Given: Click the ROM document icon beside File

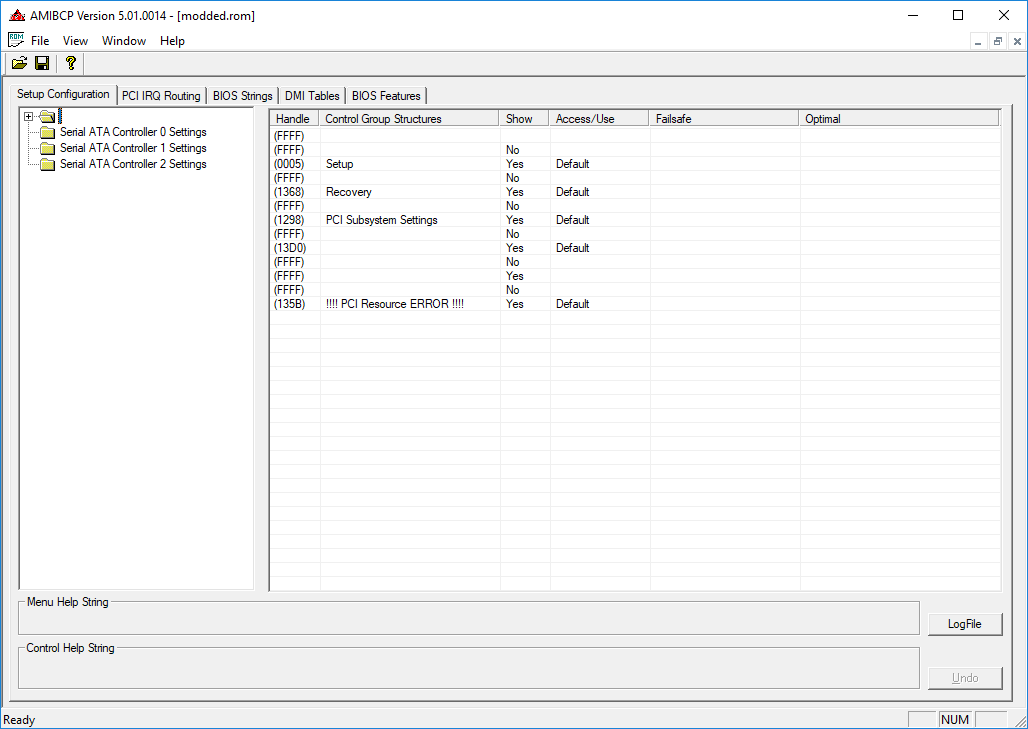Looking at the screenshot, I should pyautogui.click(x=16, y=40).
